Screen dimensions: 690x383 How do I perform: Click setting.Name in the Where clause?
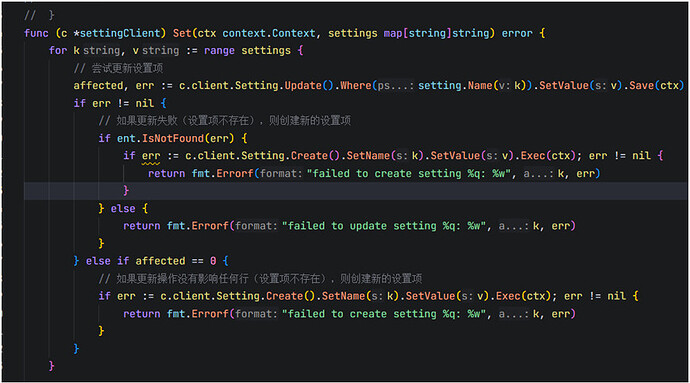click(x=455, y=85)
